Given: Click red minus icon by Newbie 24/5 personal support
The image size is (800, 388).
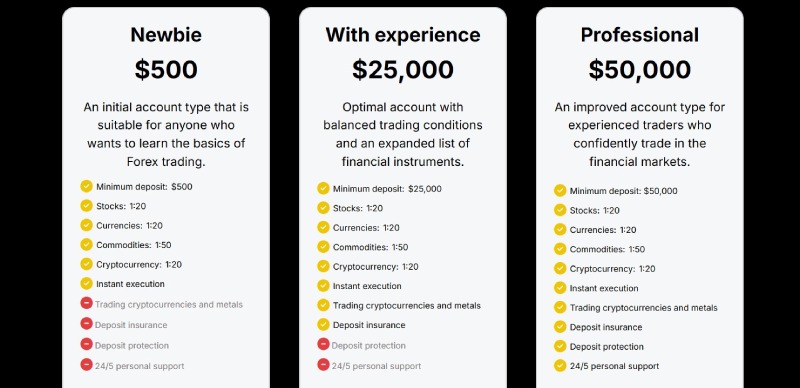Looking at the screenshot, I should pos(86,365).
